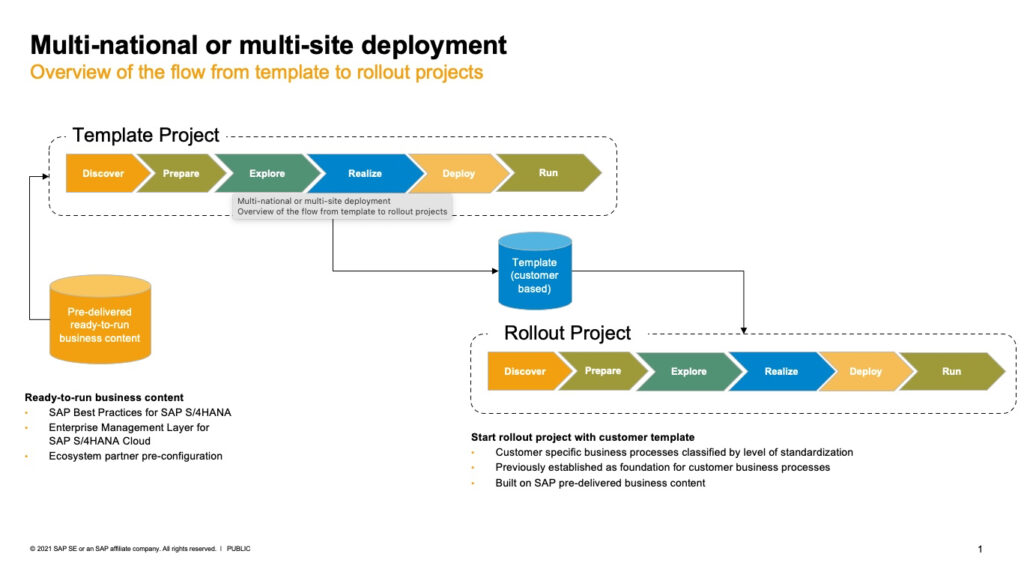Click the slide title Multi-national or multi-site deployment
The width and height of the screenshot is (1024, 566).
pyautogui.click(x=268, y=45)
